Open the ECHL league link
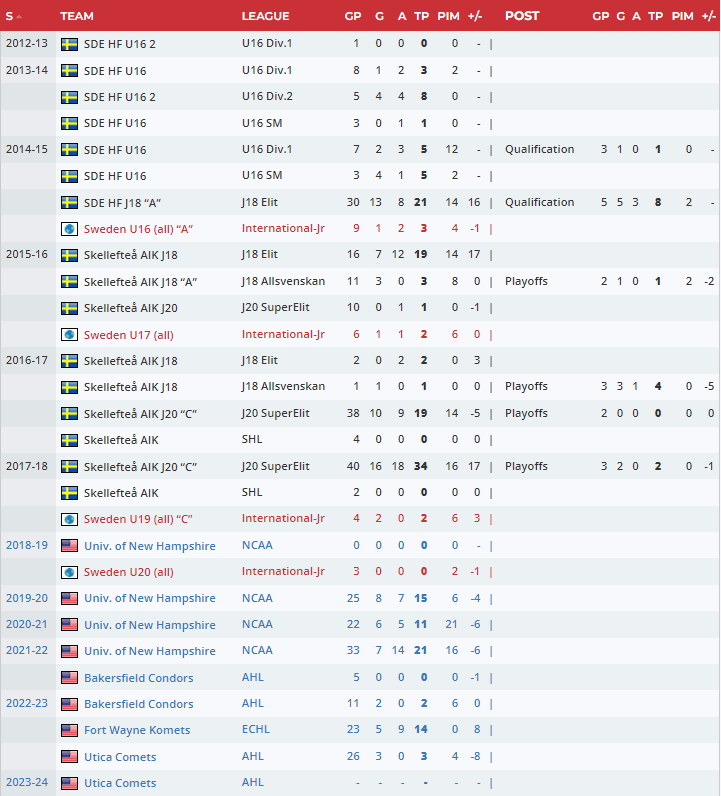 256,730
